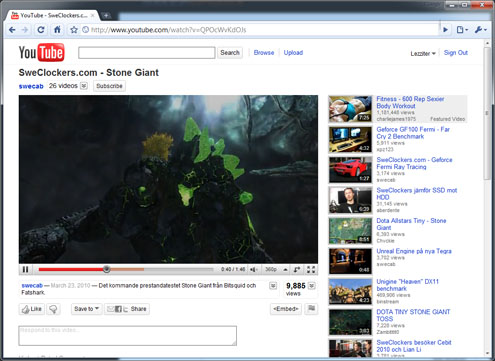Open Unreal Engine på nya Tegra link
This screenshot has height=361, width=495.
(x=414, y=251)
